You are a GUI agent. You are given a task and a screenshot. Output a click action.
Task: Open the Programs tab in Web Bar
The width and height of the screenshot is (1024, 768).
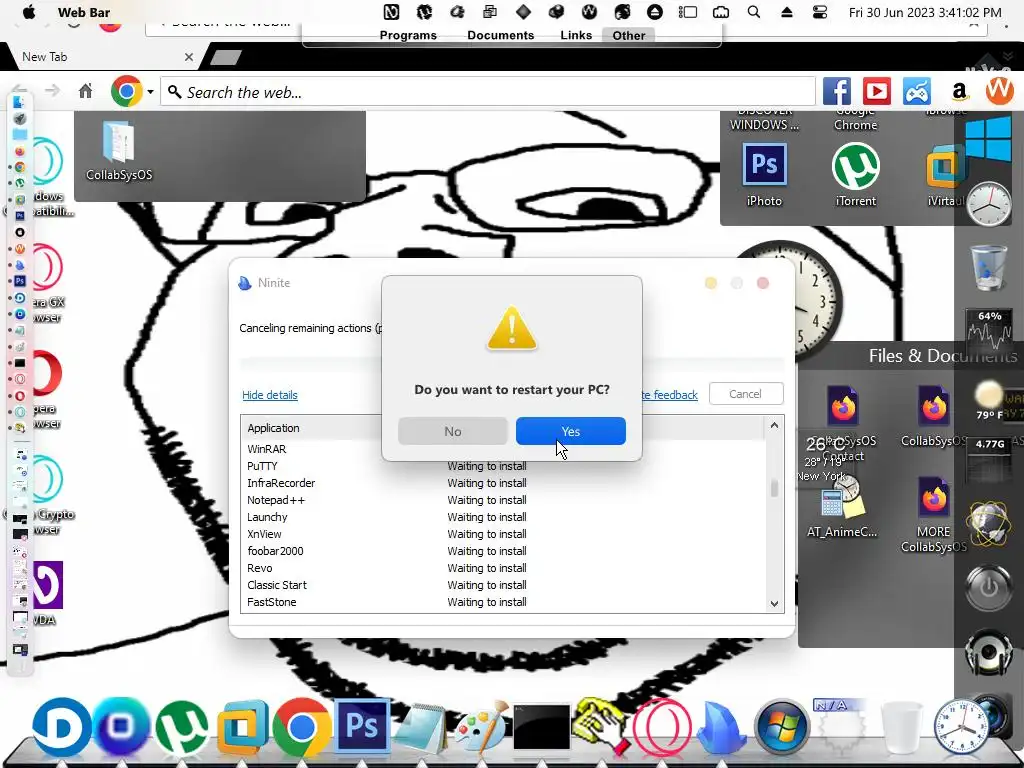408,35
